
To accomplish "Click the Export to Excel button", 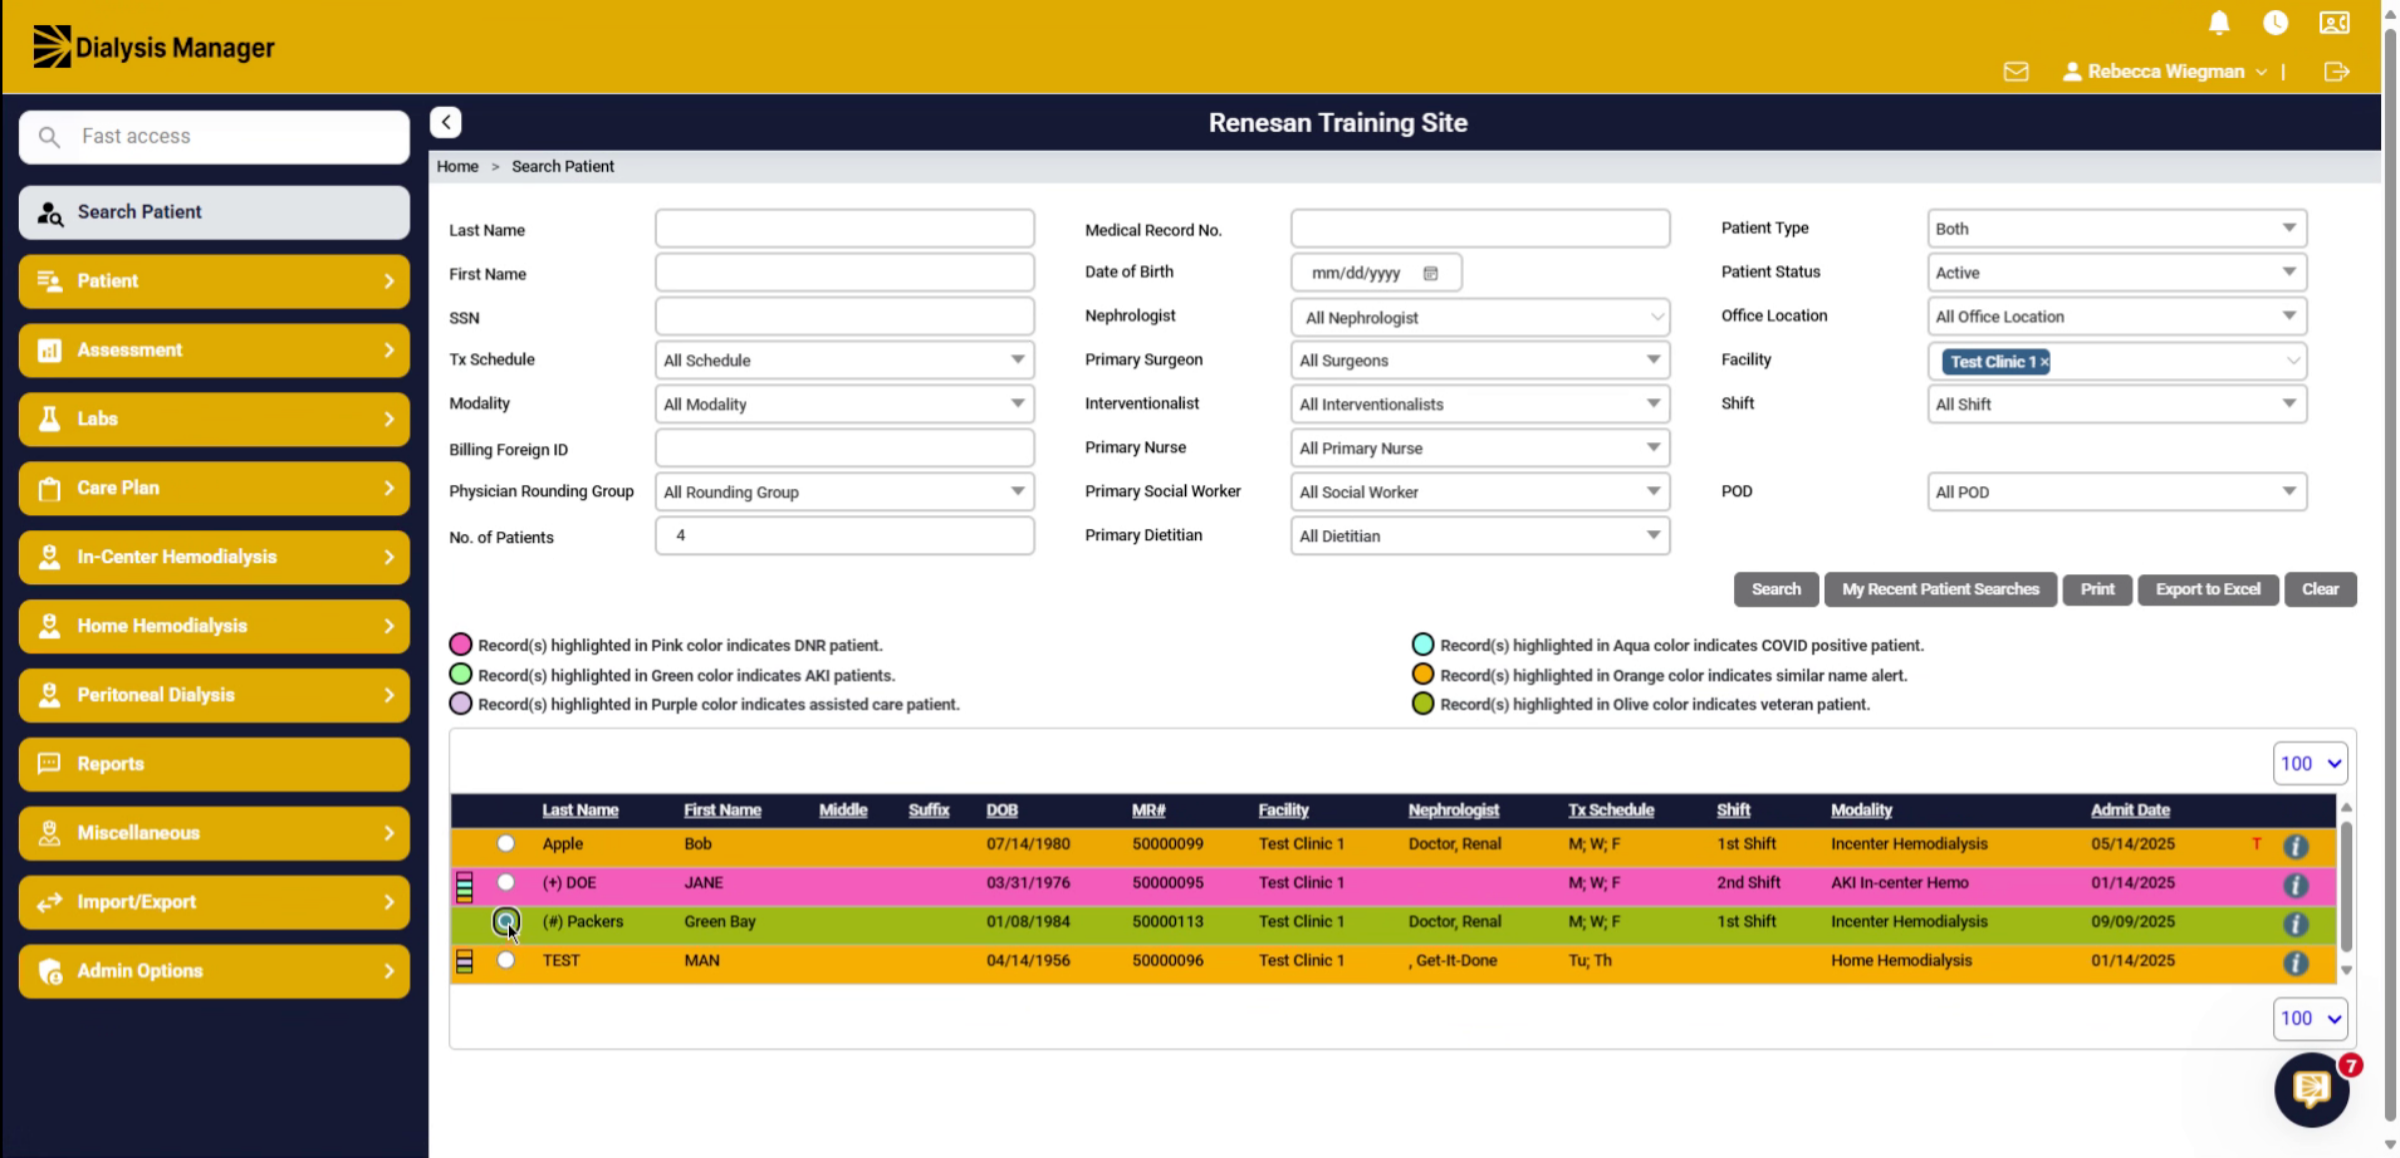I will [x=2208, y=590].
